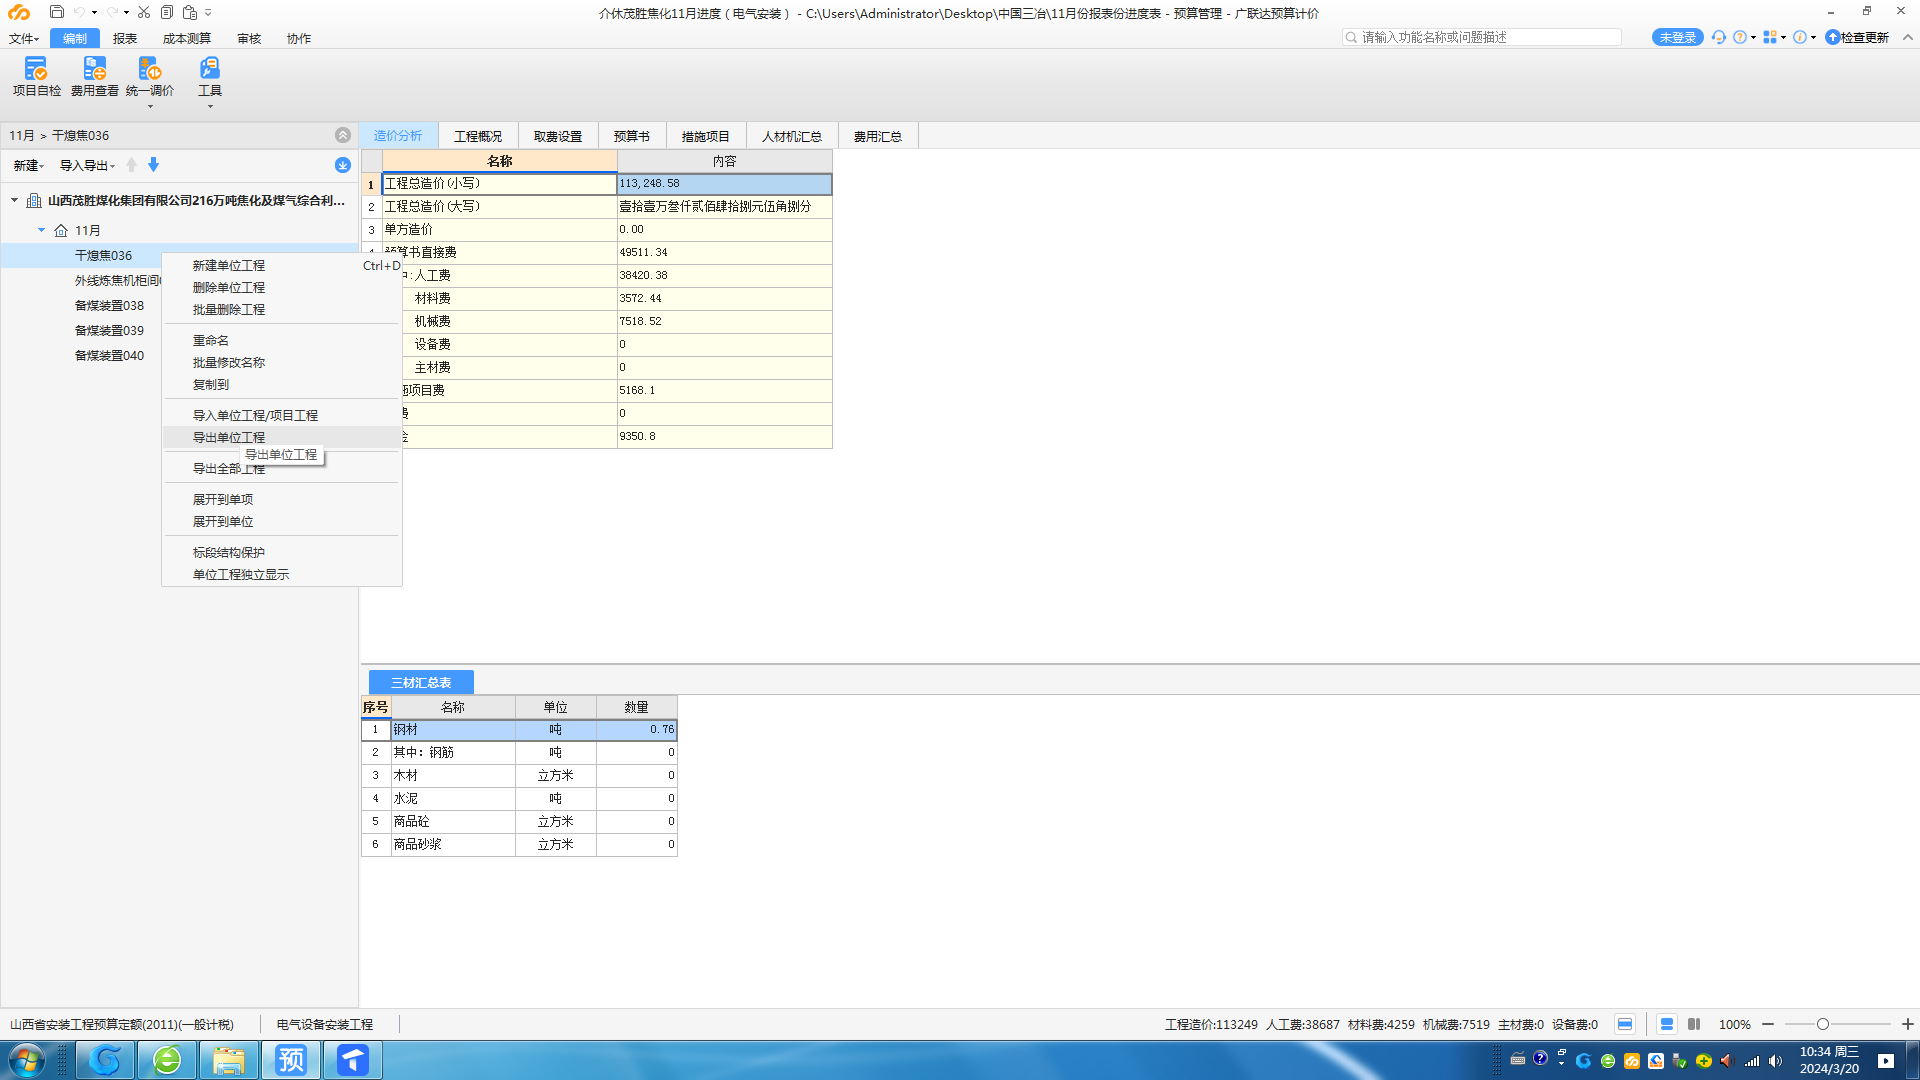This screenshot has height=1080, width=1920.
Task: Click the 未登录 login button
Action: pos(1677,37)
